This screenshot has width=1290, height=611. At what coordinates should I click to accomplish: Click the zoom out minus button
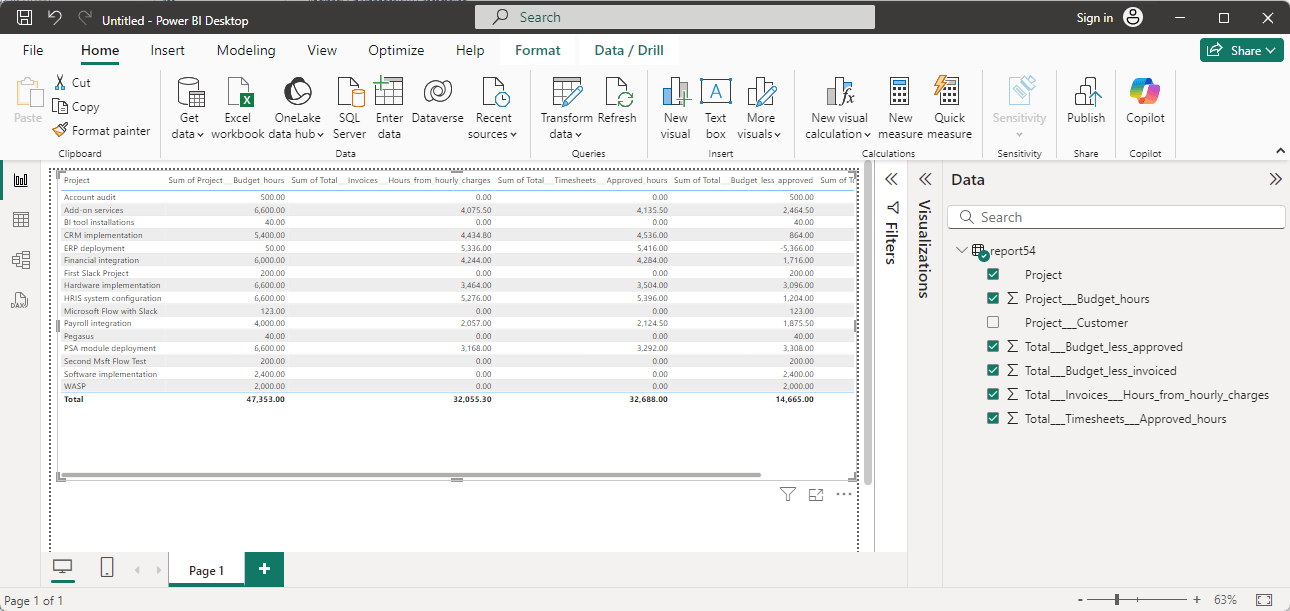click(x=1082, y=600)
